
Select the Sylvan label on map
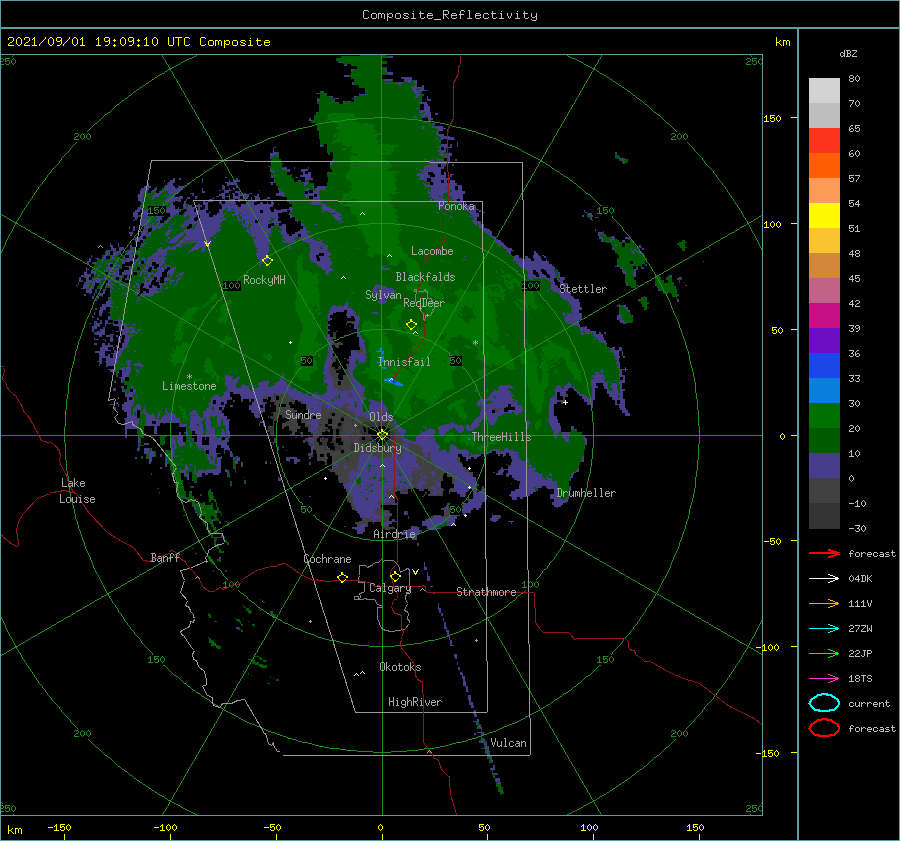[x=383, y=294]
